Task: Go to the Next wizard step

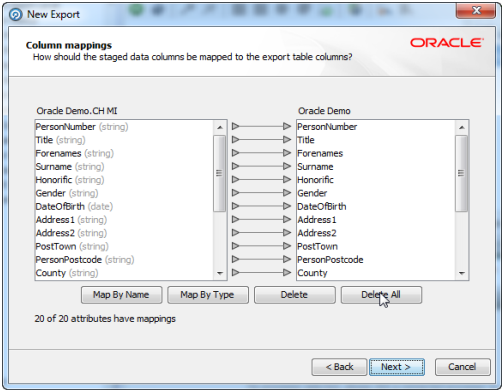Action: pos(397,367)
